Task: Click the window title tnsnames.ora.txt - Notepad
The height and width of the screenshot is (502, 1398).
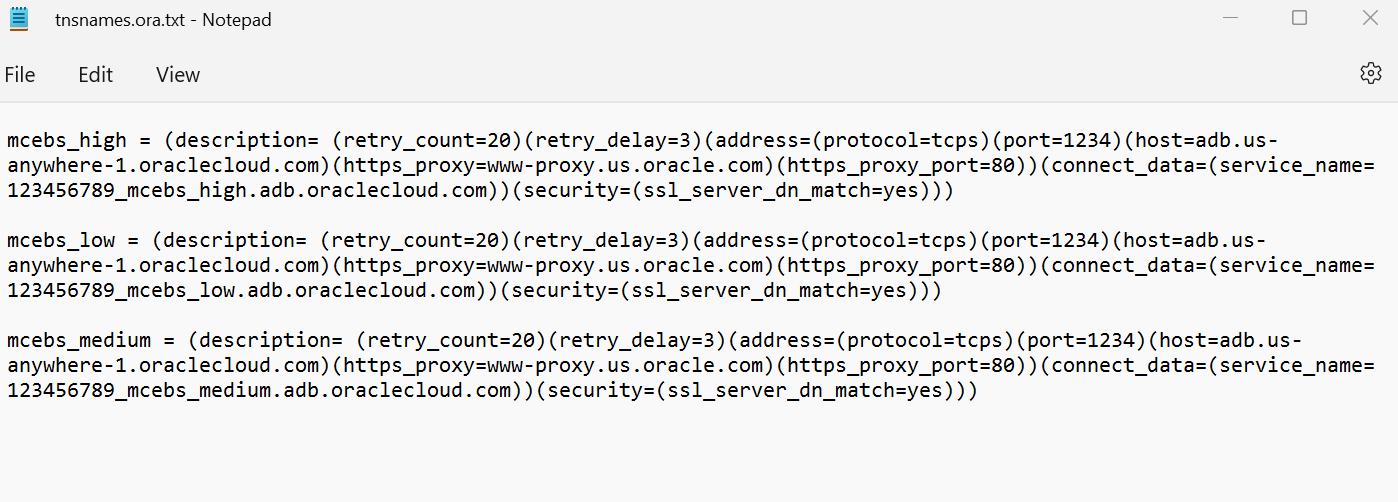Action: click(163, 20)
